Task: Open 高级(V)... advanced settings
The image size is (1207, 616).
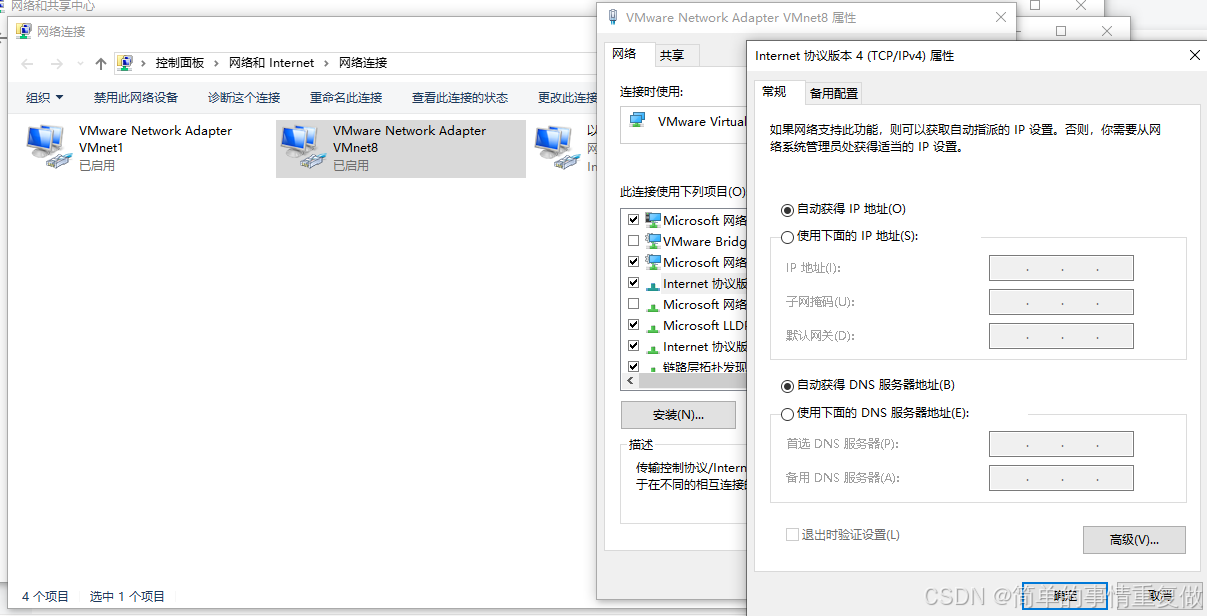Action: pos(1134,540)
